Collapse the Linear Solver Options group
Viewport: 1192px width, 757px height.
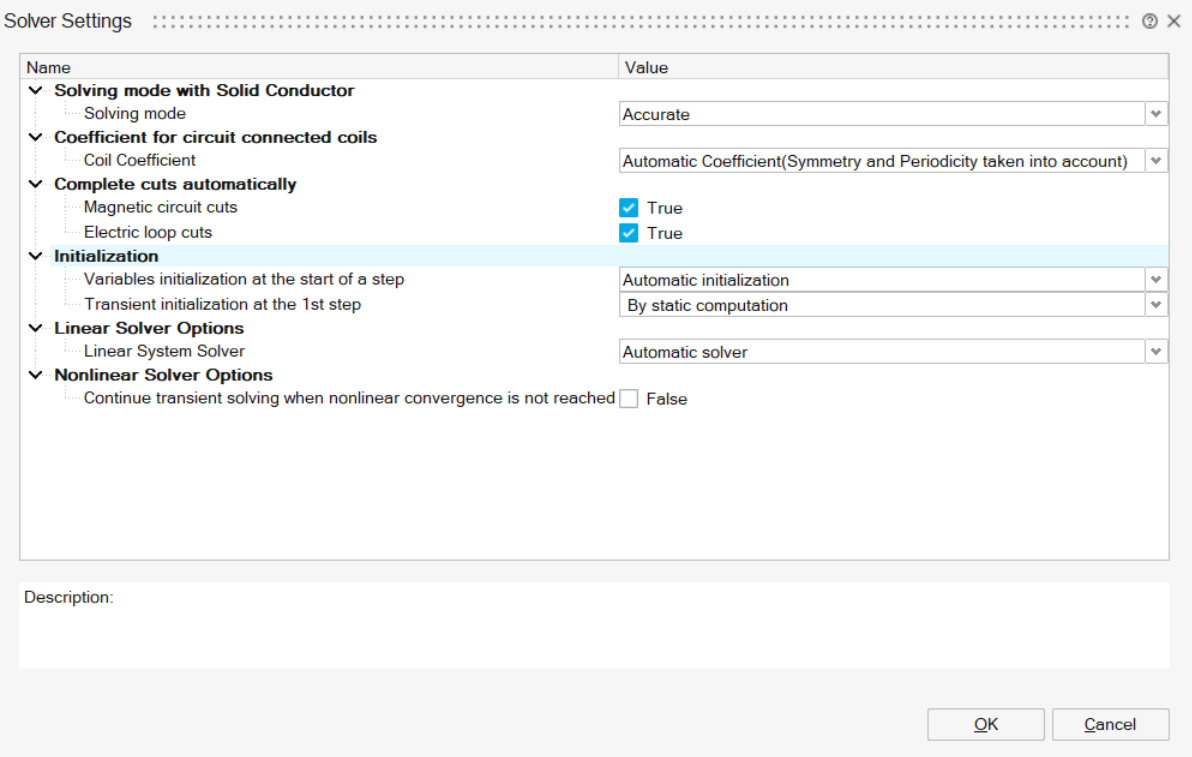[x=35, y=328]
